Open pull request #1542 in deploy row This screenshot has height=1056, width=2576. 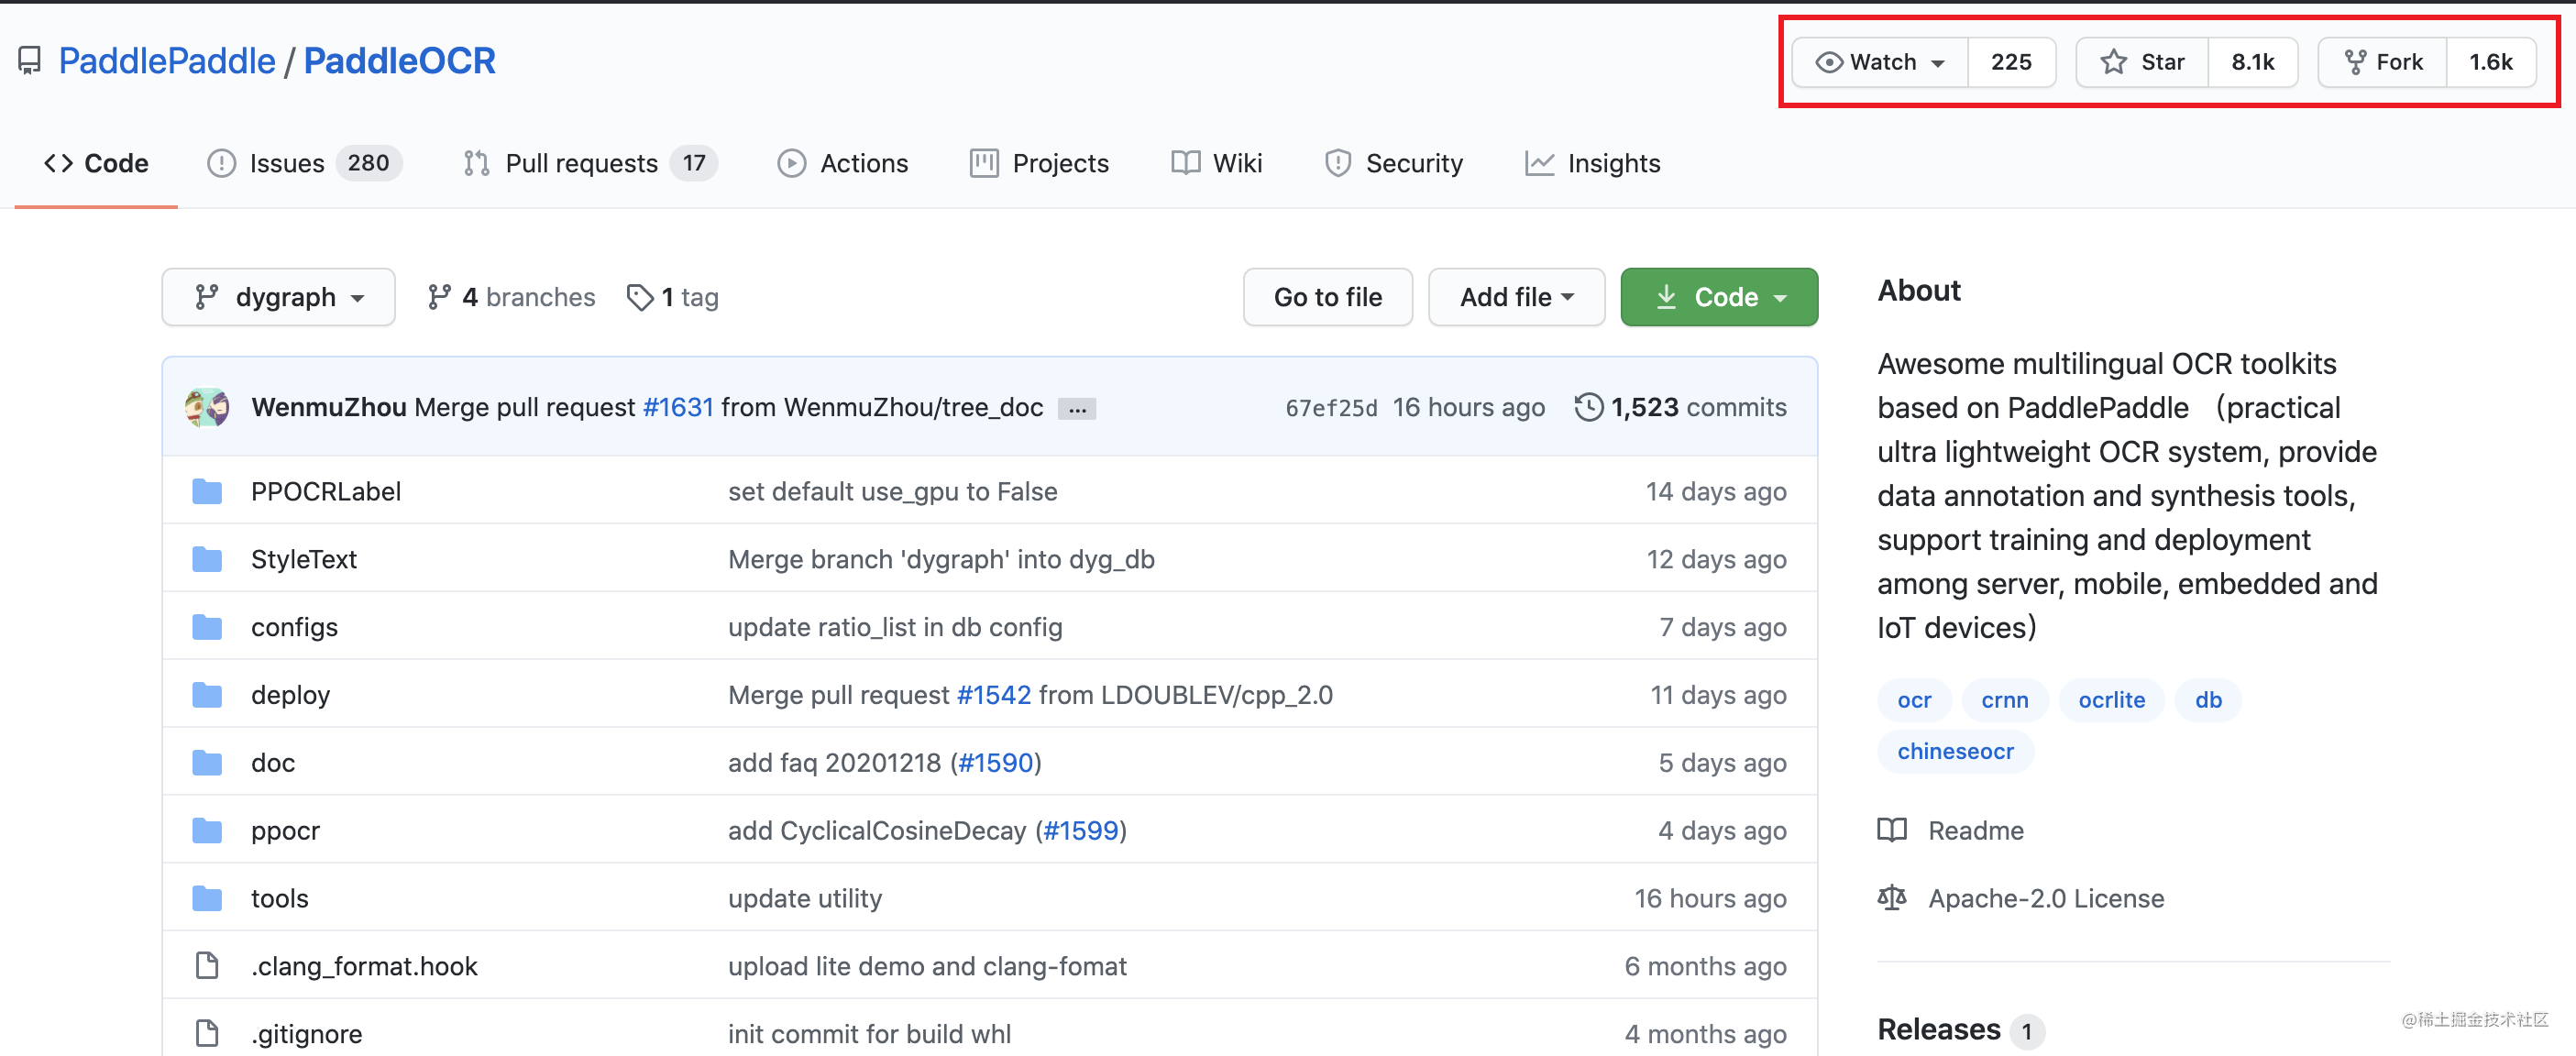tap(994, 695)
